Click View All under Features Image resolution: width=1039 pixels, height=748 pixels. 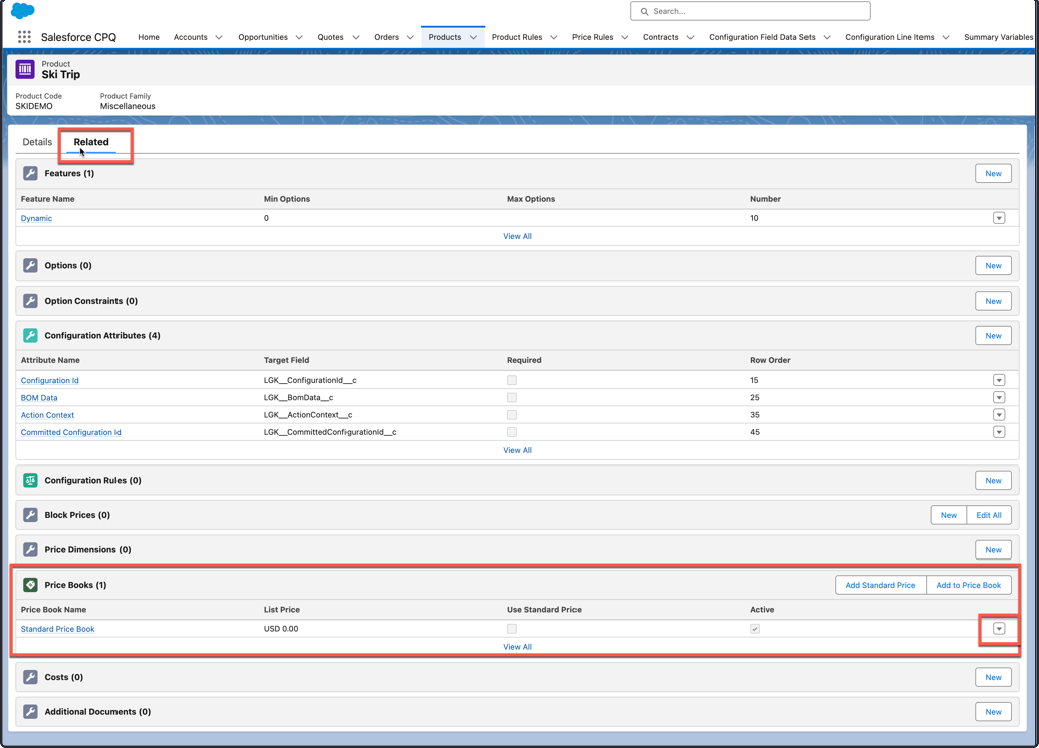click(518, 236)
